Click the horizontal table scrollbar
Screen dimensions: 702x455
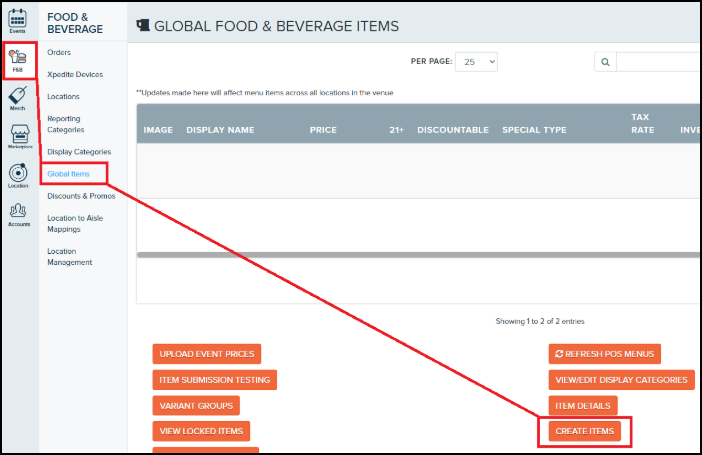(418, 254)
